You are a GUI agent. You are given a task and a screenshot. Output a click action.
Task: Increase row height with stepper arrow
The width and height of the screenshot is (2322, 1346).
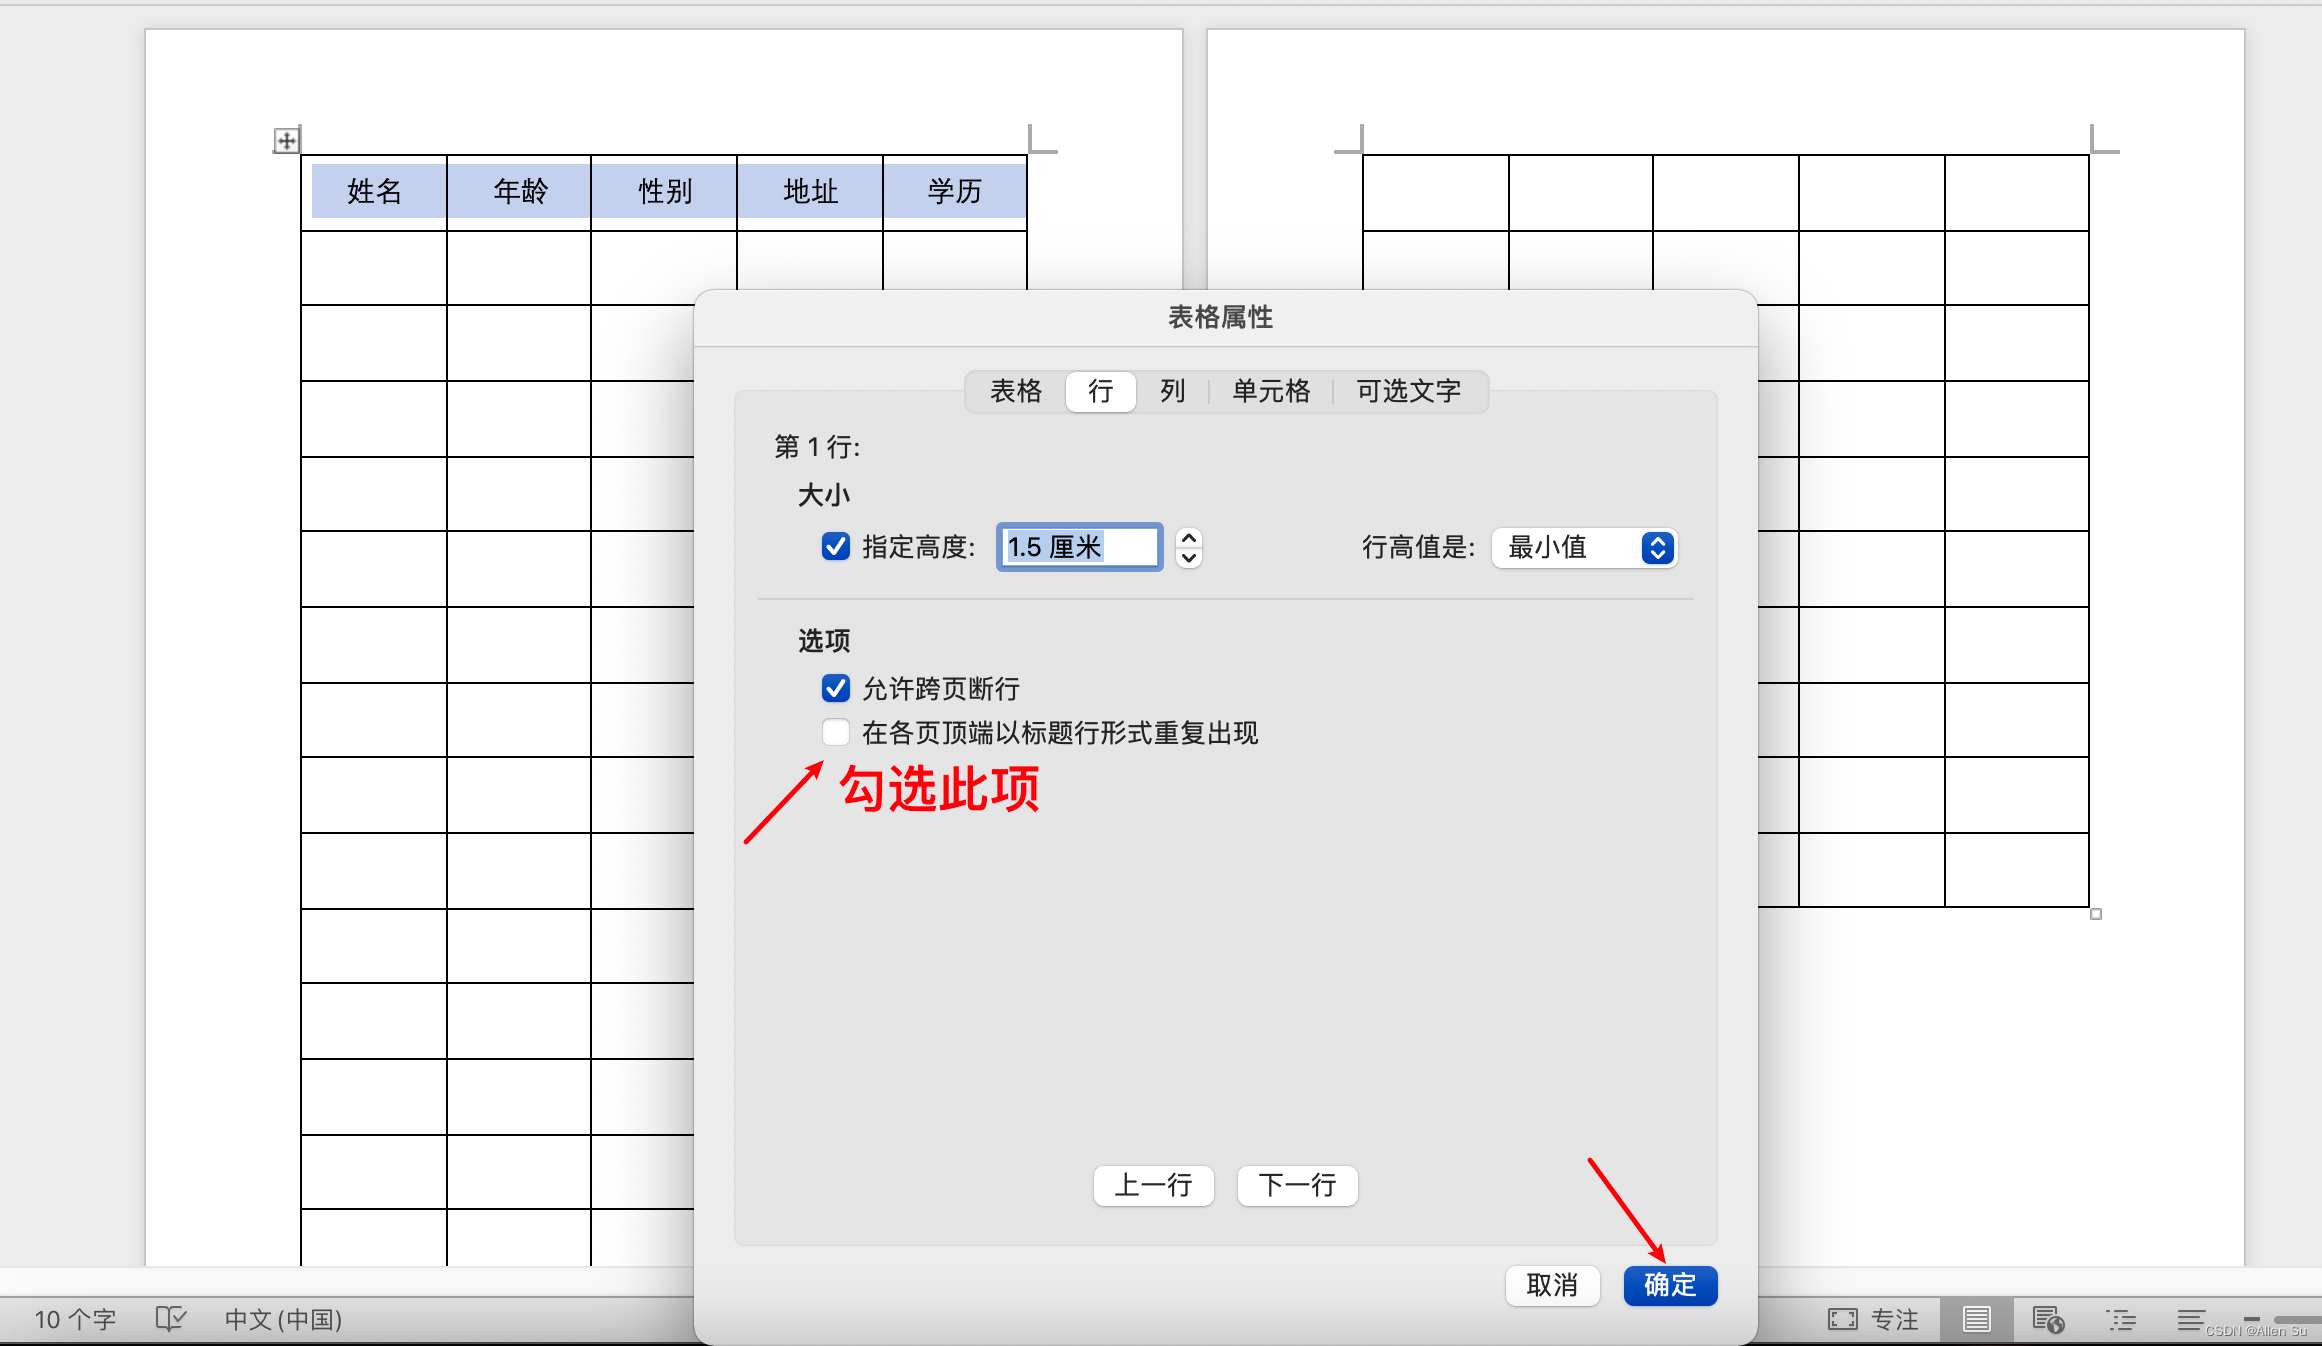[x=1188, y=537]
